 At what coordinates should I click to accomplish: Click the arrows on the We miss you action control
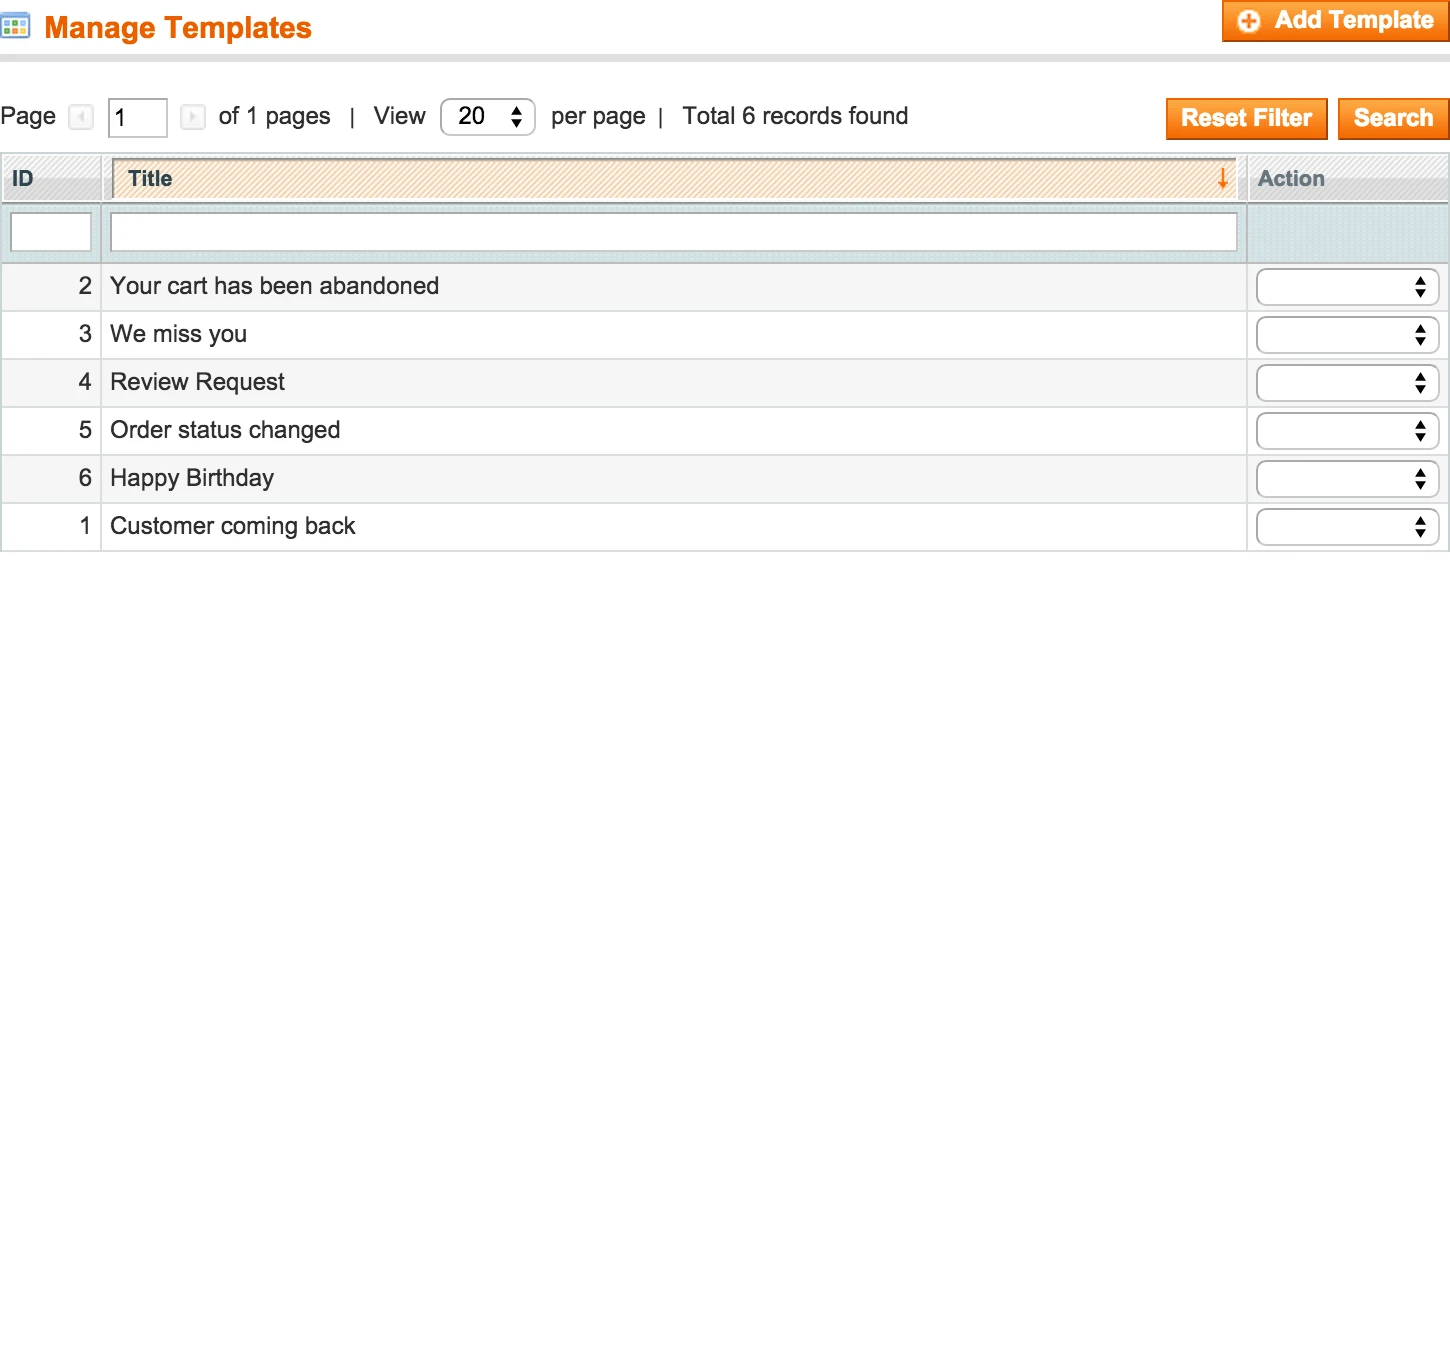pyautogui.click(x=1420, y=335)
